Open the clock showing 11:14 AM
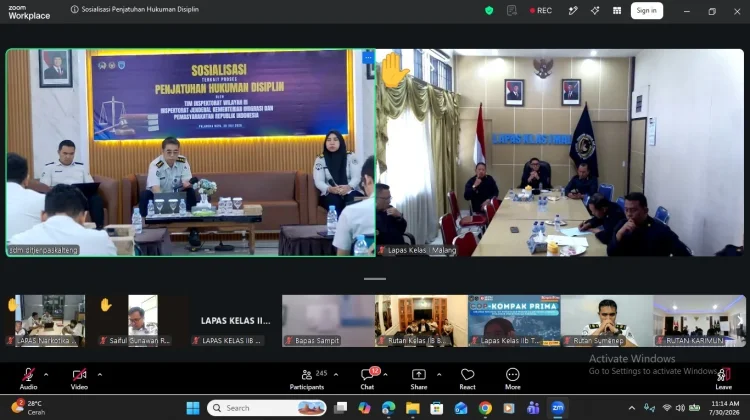Screen dimensions: 750x420 pos(724,408)
